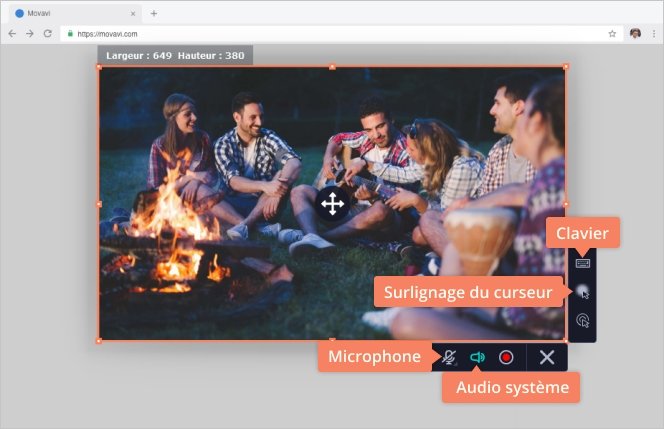This screenshot has height=429, width=664.
Task: Focus the address bar showing movavi.com
Action: [341, 33]
